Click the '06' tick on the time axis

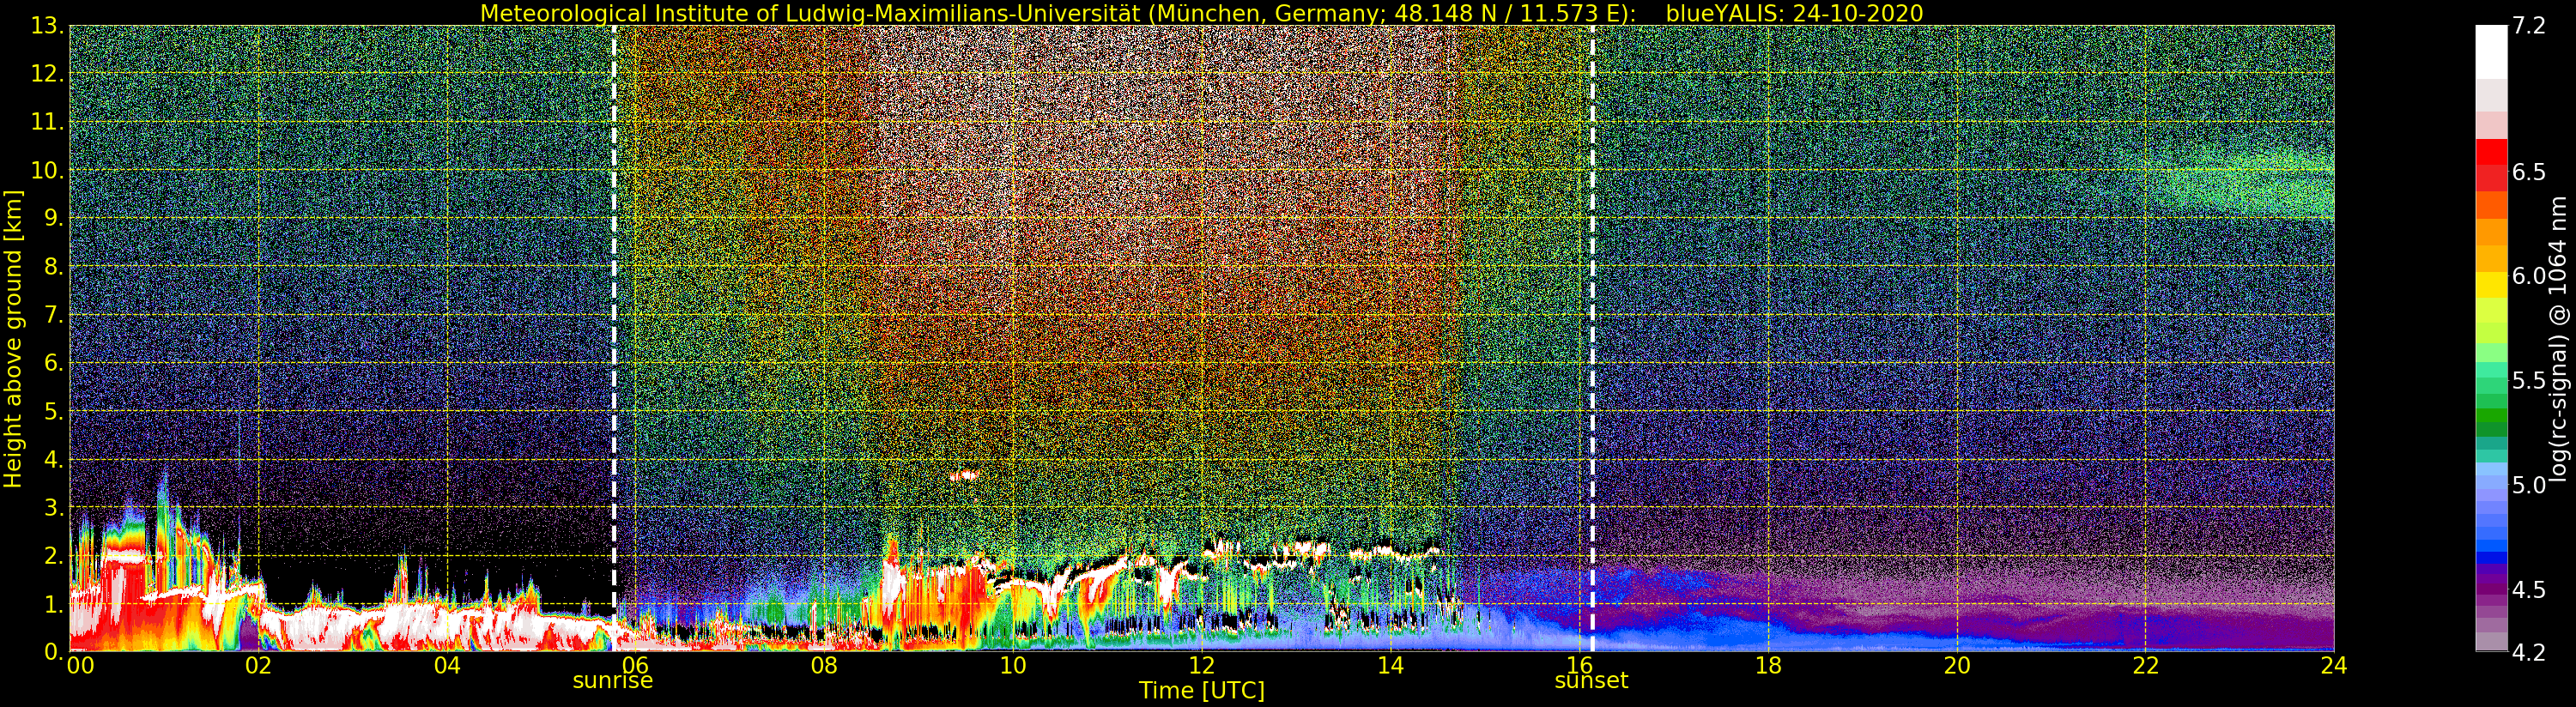[635, 666]
